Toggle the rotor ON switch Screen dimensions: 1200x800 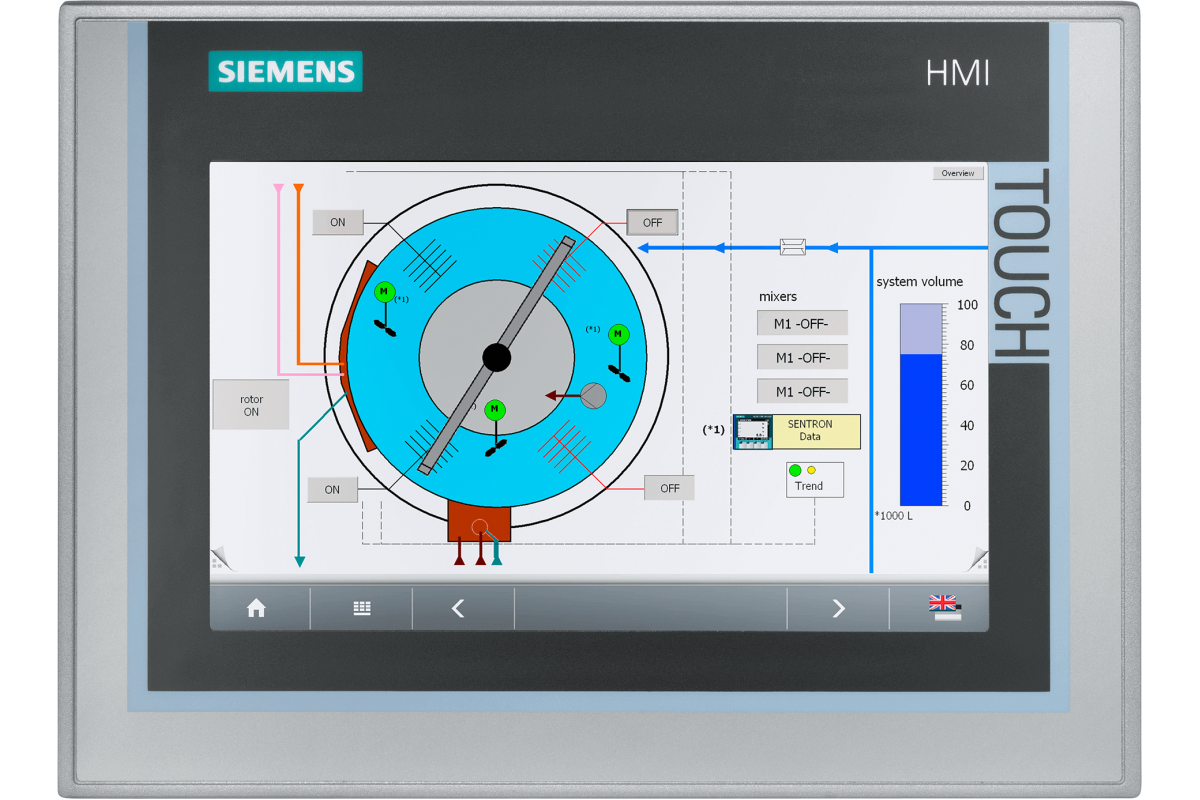[251, 405]
